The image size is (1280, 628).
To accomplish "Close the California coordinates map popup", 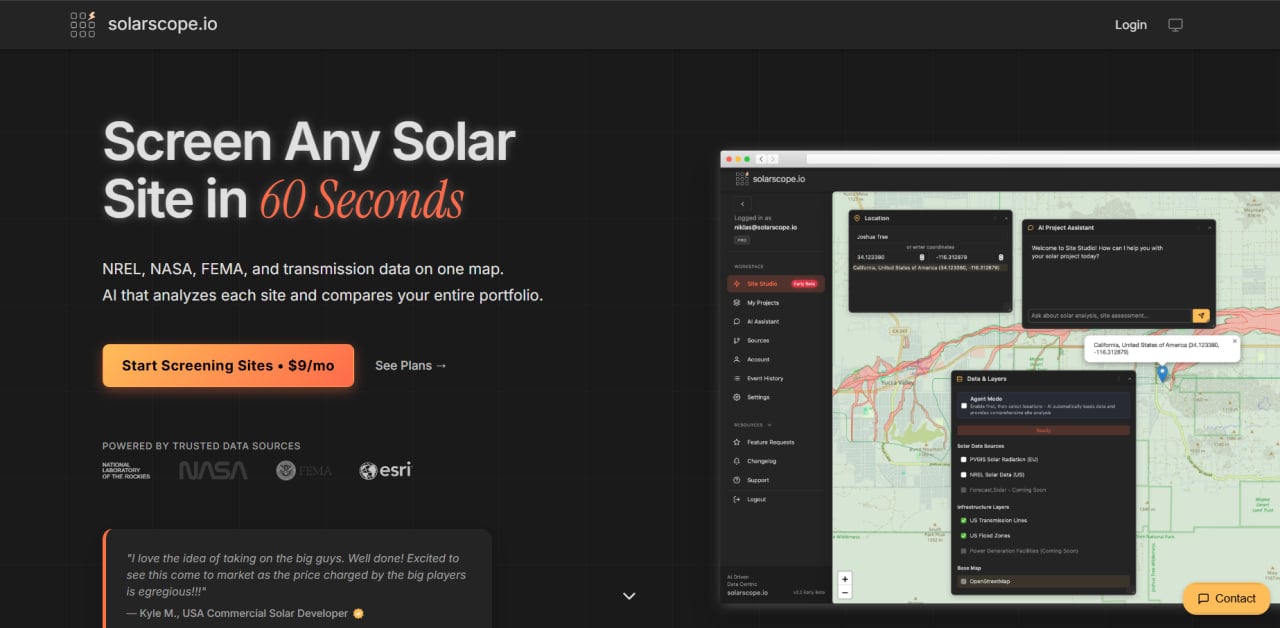I will (1235, 341).
